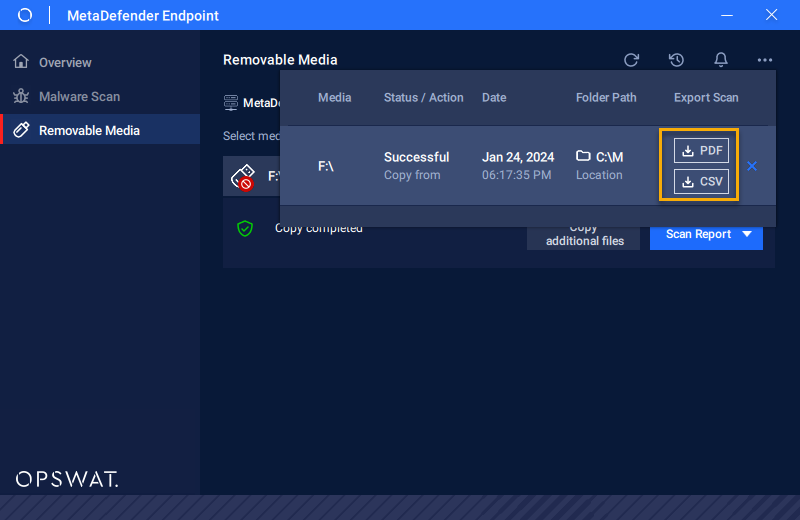This screenshot has width=800, height=520.
Task: Click the C:\M folder path icon
Action: coord(583,156)
